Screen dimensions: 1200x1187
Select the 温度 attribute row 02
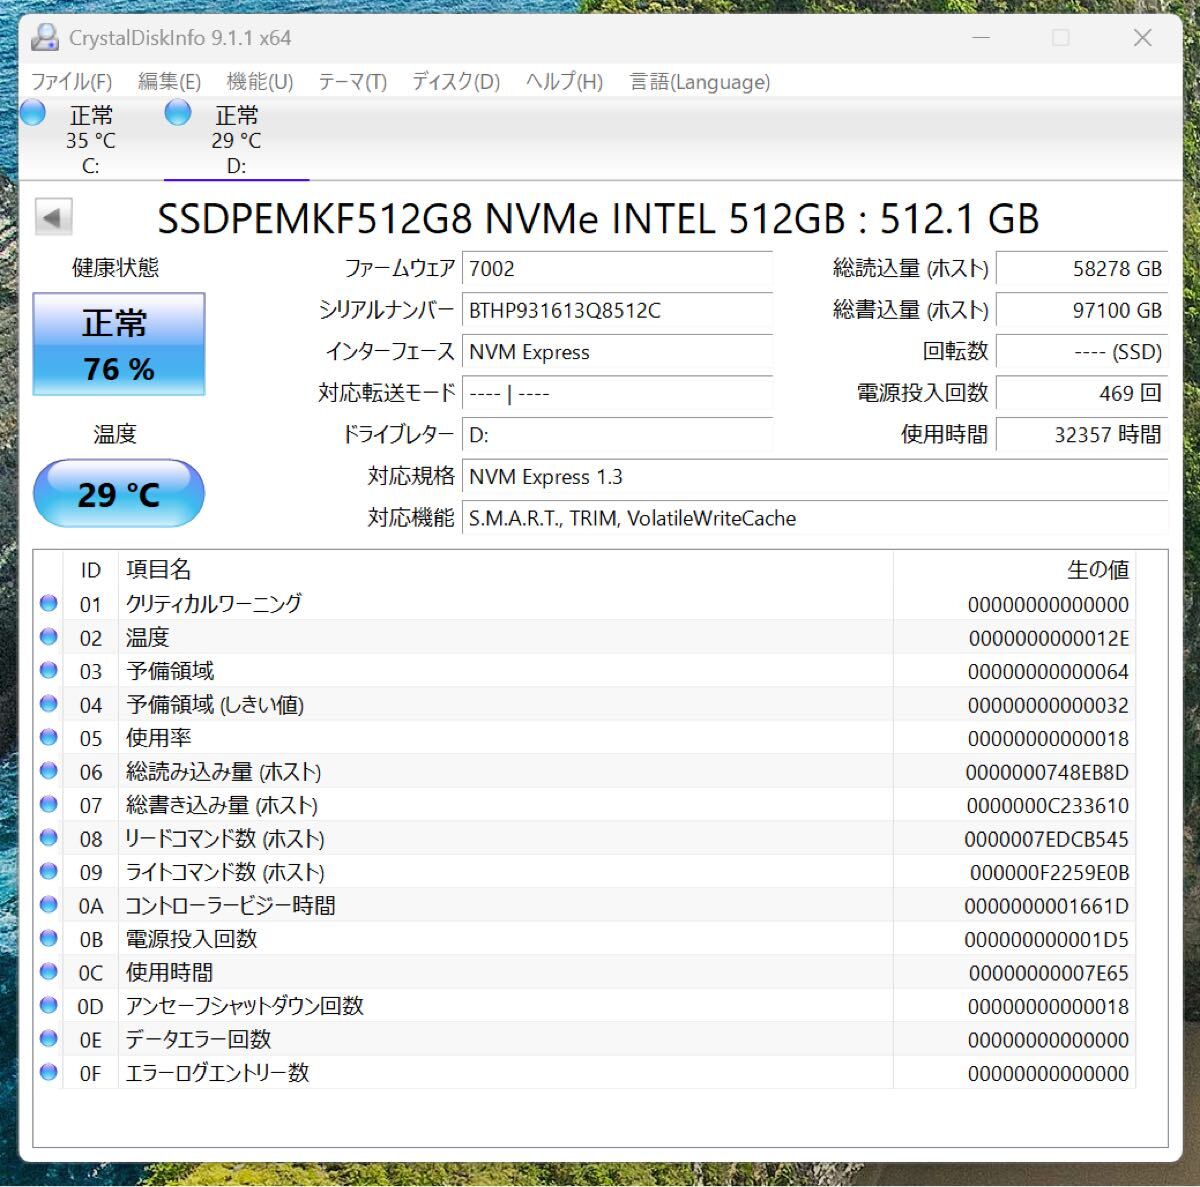(585, 637)
